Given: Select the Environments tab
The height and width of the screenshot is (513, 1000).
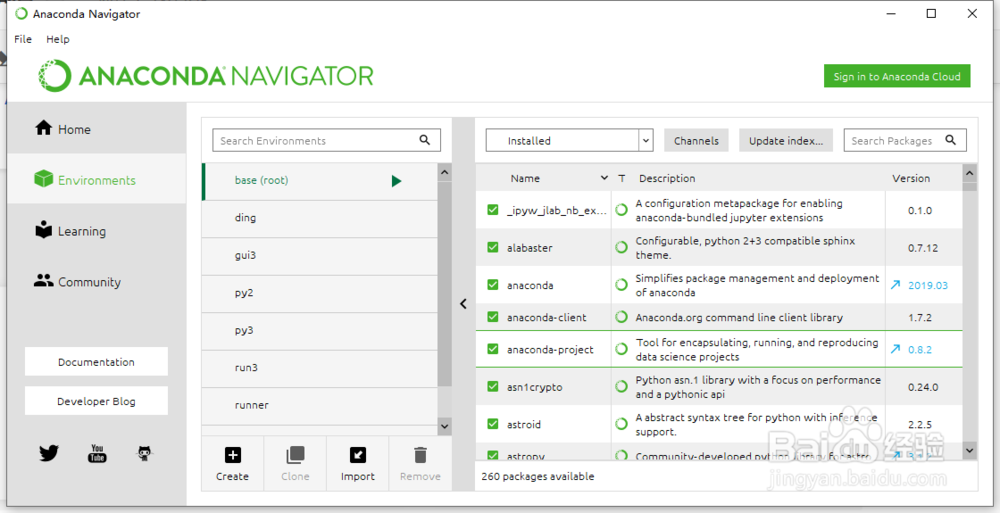Looking at the screenshot, I should pyautogui.click(x=97, y=180).
